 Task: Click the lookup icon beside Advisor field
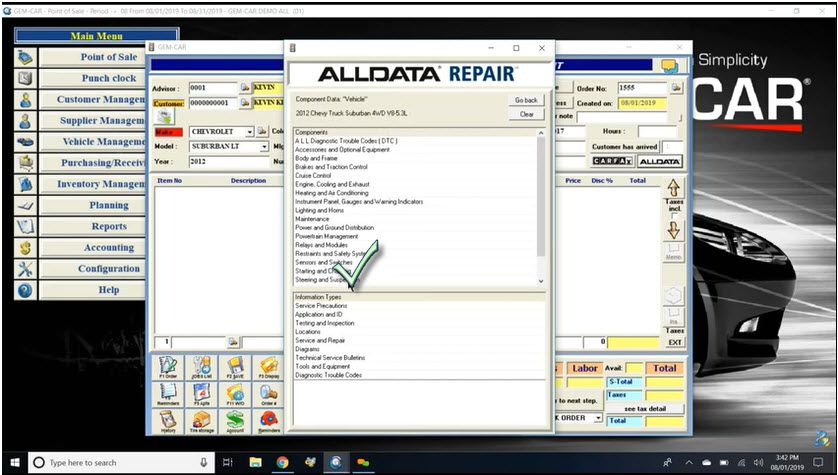245,87
